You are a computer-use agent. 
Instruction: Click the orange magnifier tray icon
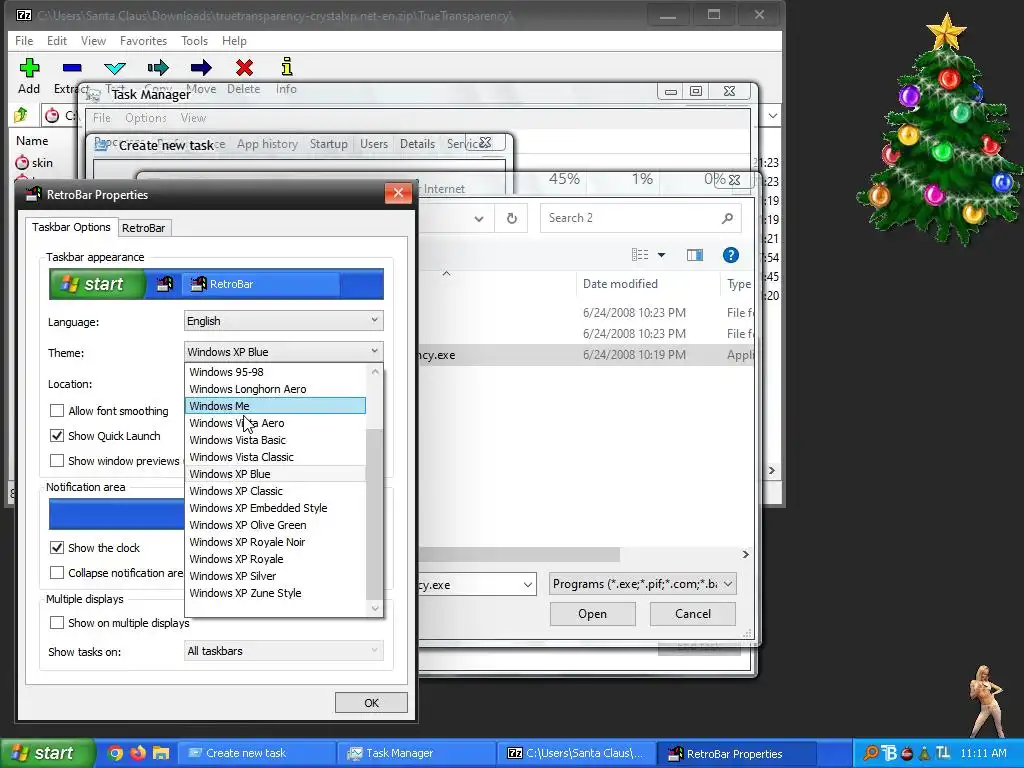[871, 753]
